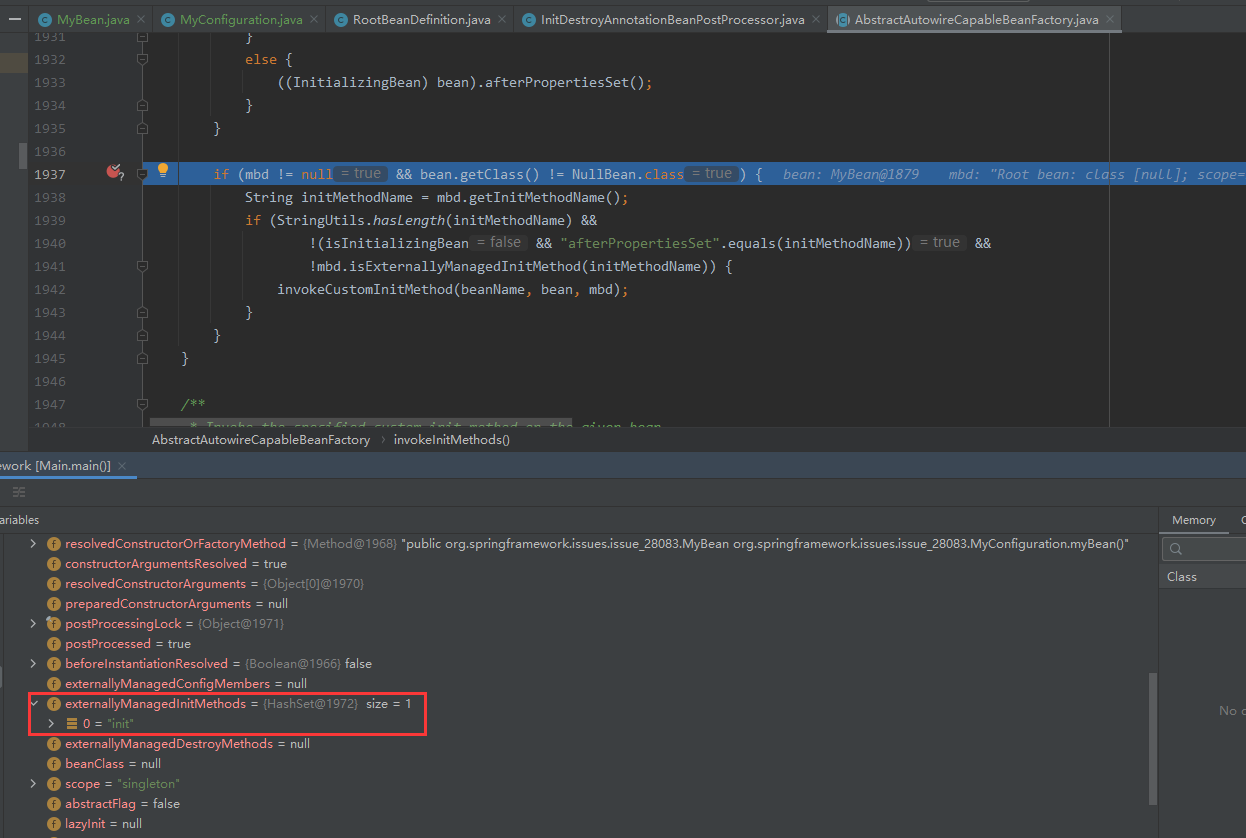Open the RootBeanDefinition.java editor tab
The width and height of the screenshot is (1246, 838).
(421, 20)
